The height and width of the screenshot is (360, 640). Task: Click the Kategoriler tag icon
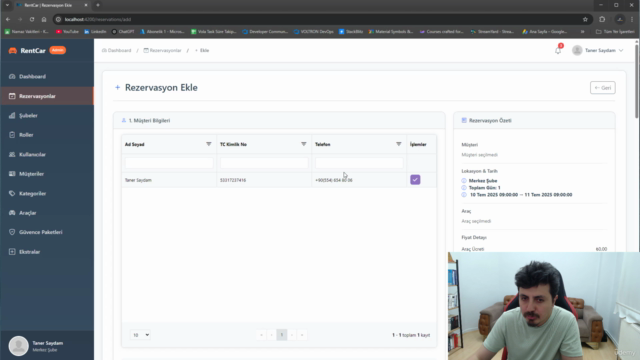click(12, 193)
